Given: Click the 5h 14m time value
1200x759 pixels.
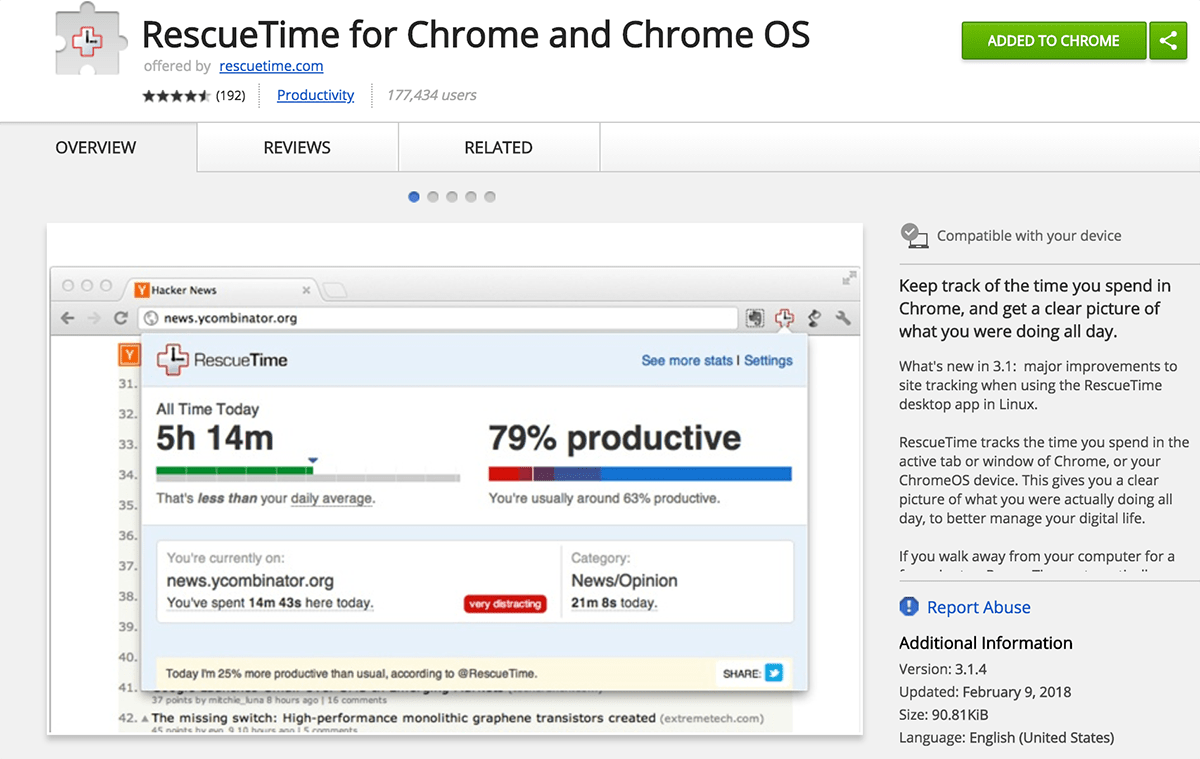Looking at the screenshot, I should click(214, 438).
